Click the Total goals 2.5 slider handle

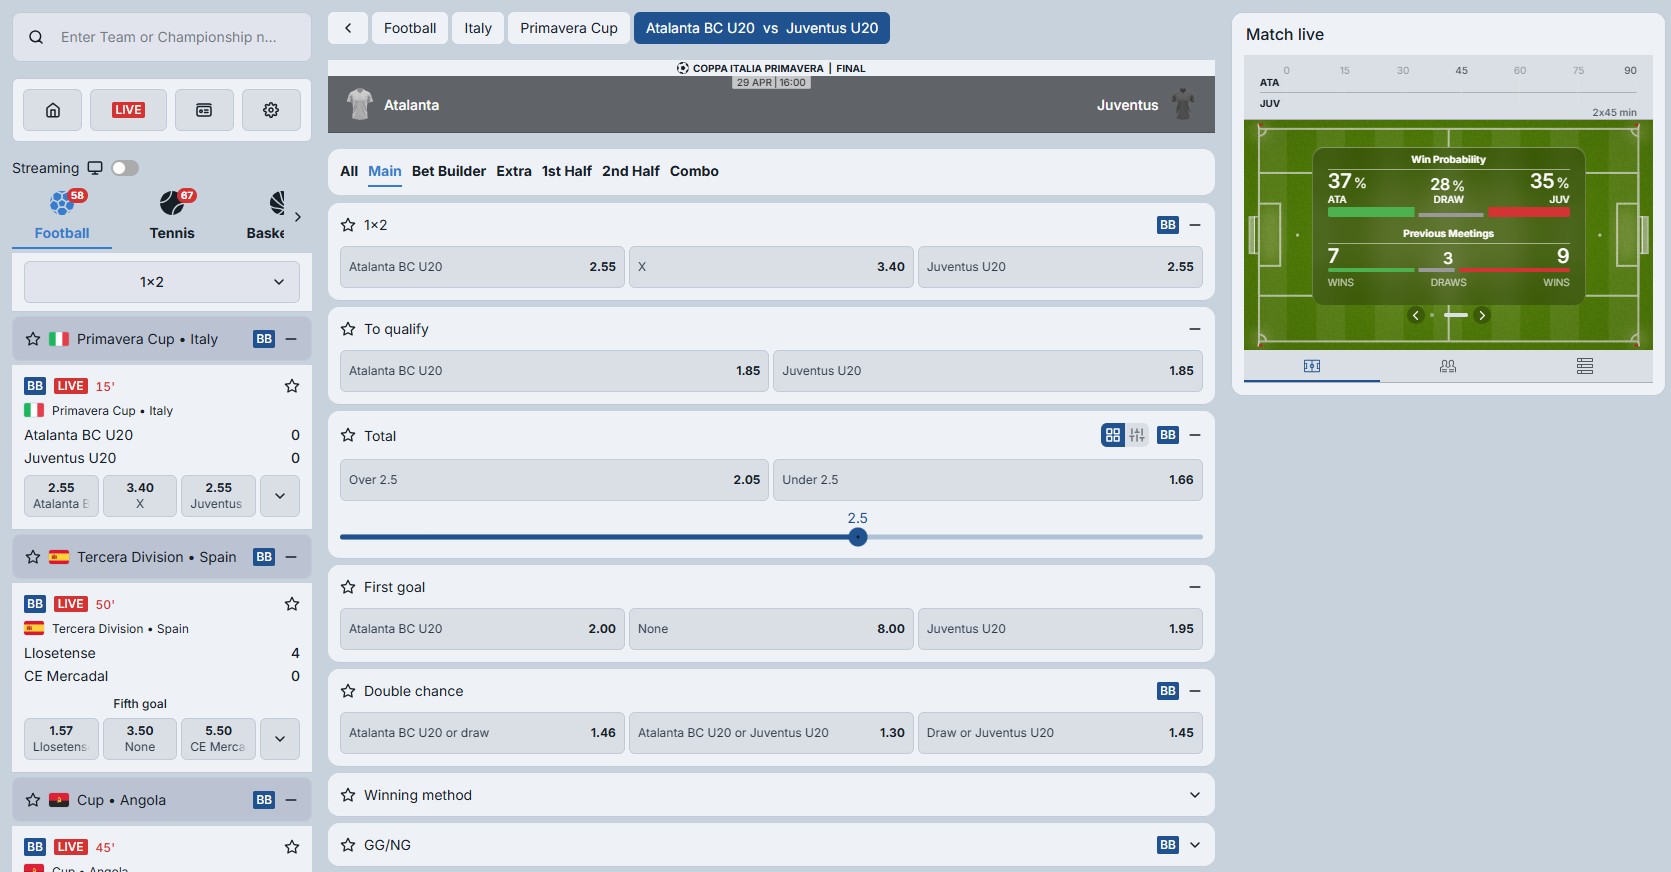[858, 537]
